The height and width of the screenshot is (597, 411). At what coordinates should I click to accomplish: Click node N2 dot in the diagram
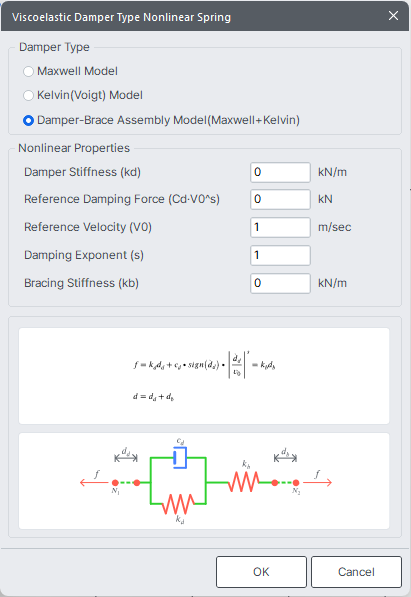pyautogui.click(x=296, y=483)
